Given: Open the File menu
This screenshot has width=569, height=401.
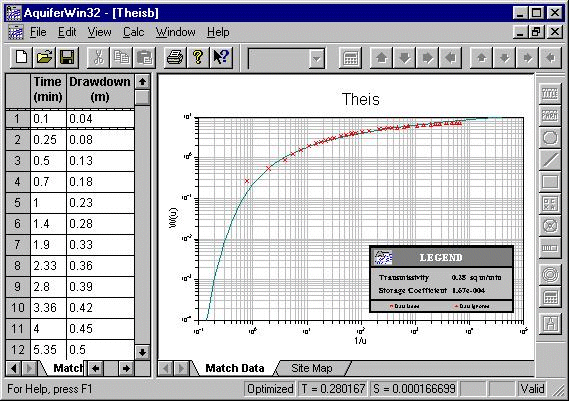Looking at the screenshot, I should [x=38, y=32].
